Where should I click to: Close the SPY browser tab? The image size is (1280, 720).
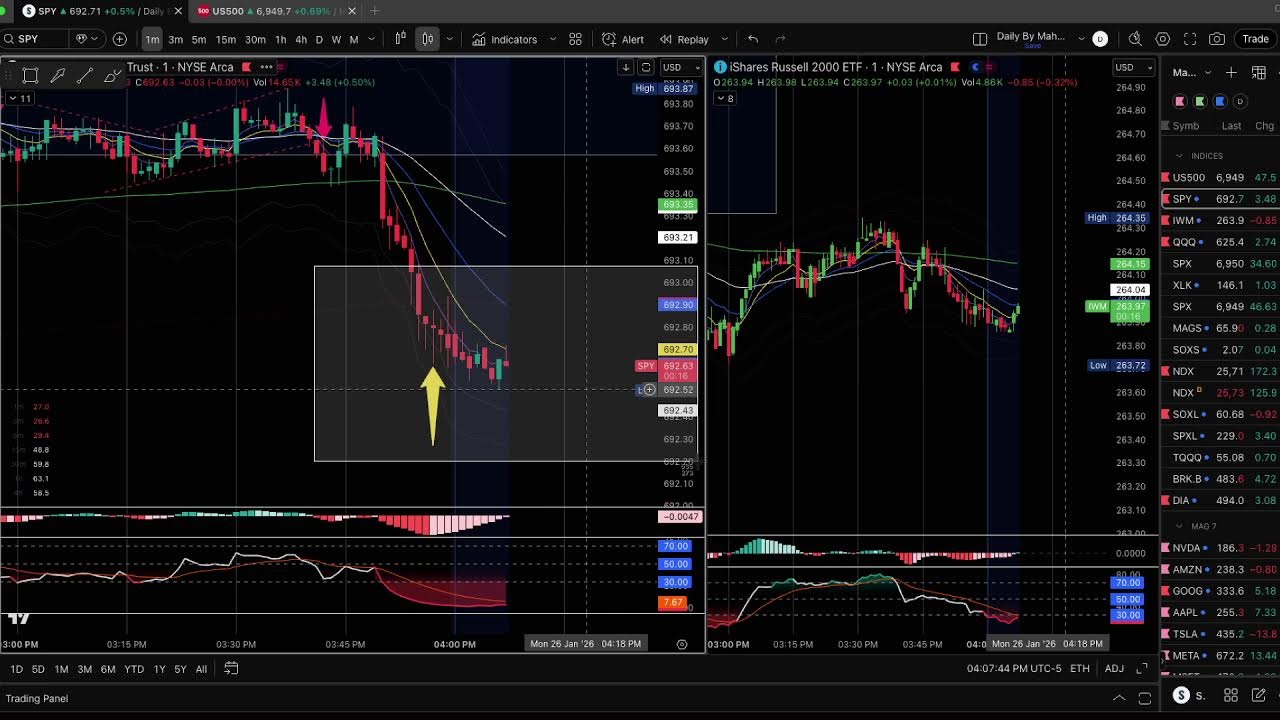178,11
